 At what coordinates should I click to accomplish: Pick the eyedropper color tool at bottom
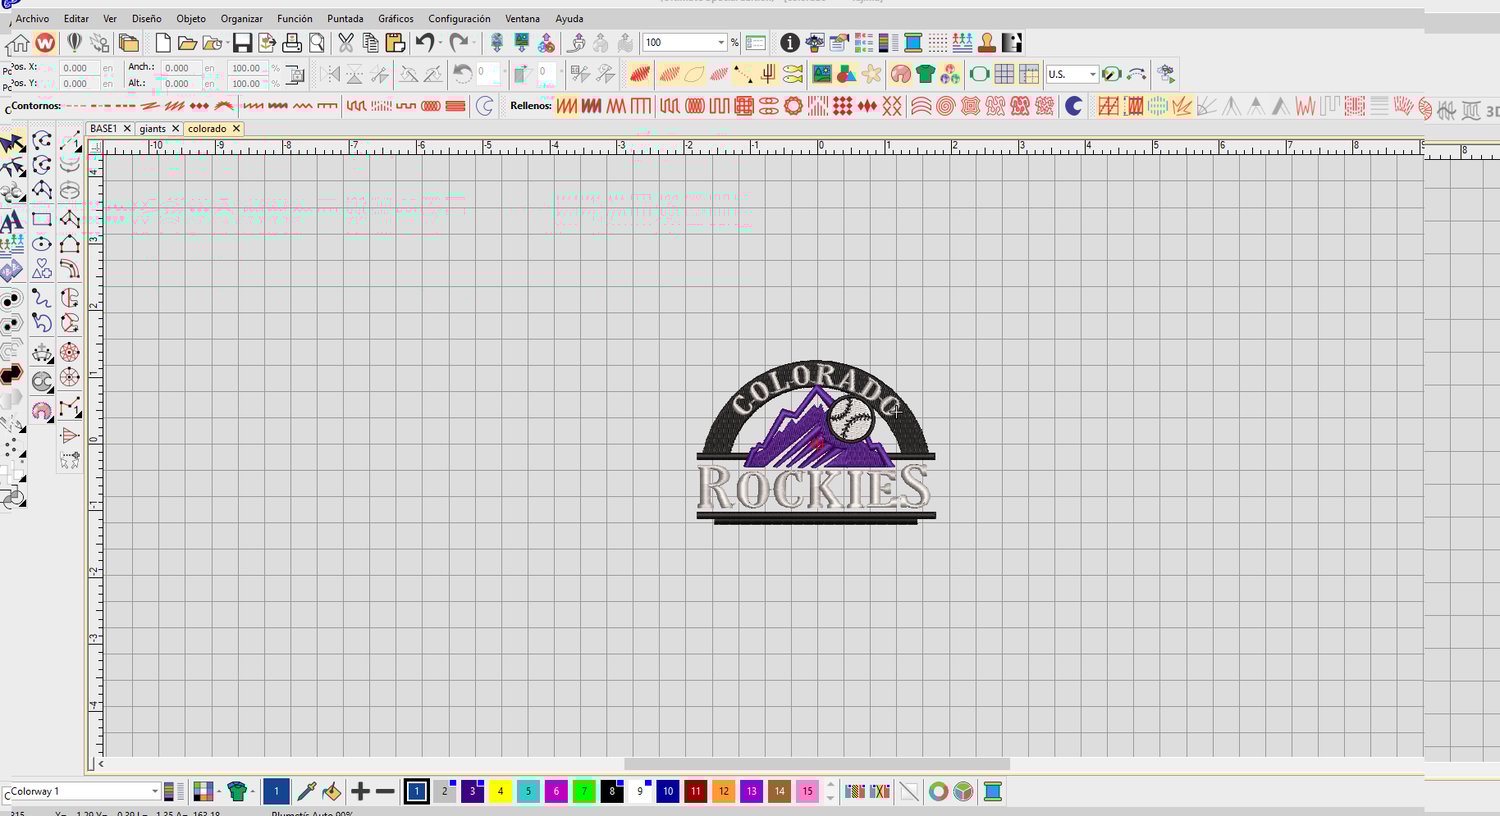coord(306,791)
